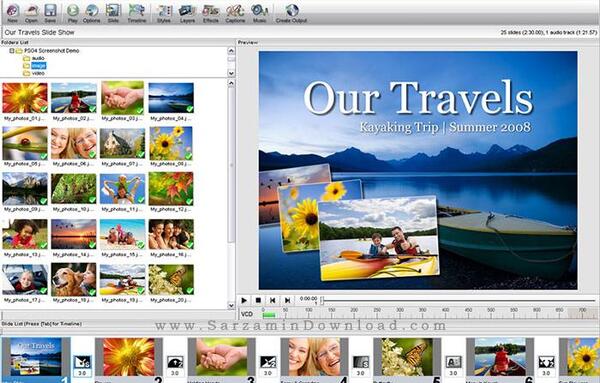Screen dimensions: 600x383
Task: Select the My_photos_19 kayak thumbnail
Action: (x=122, y=279)
